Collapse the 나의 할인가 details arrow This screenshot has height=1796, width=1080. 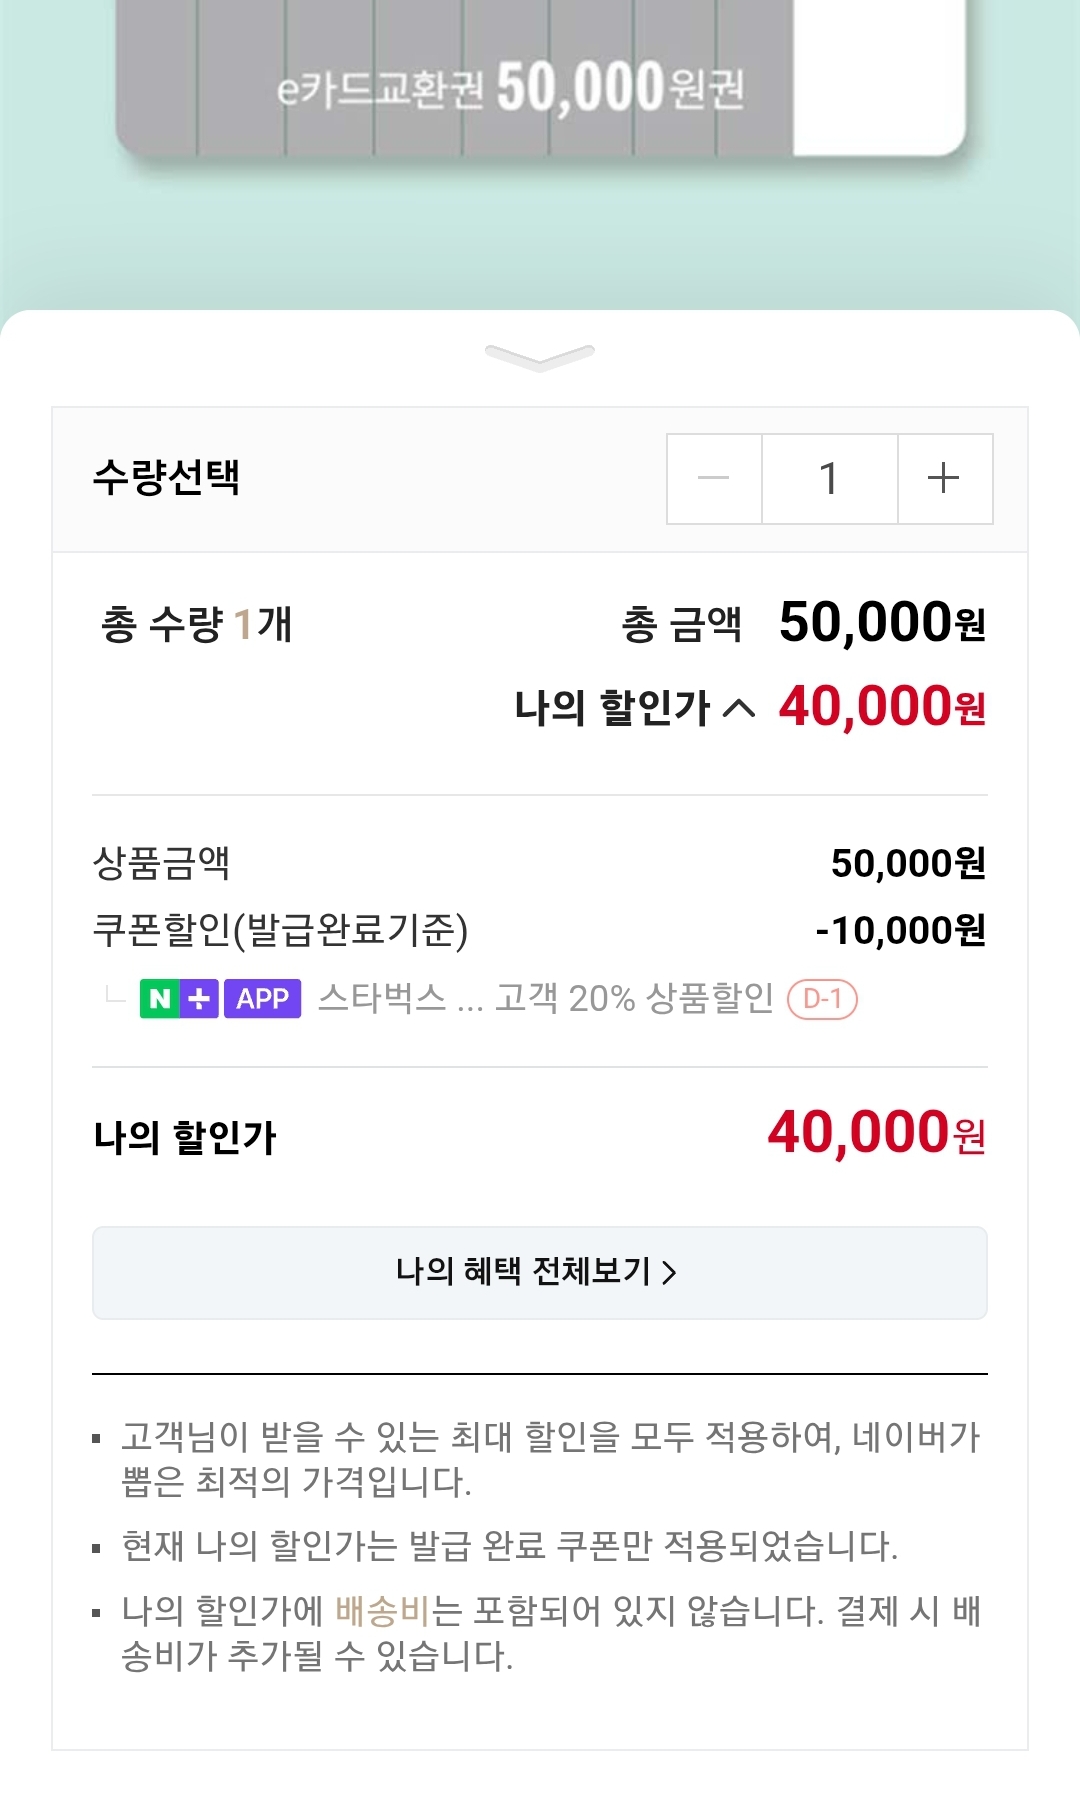[738, 708]
